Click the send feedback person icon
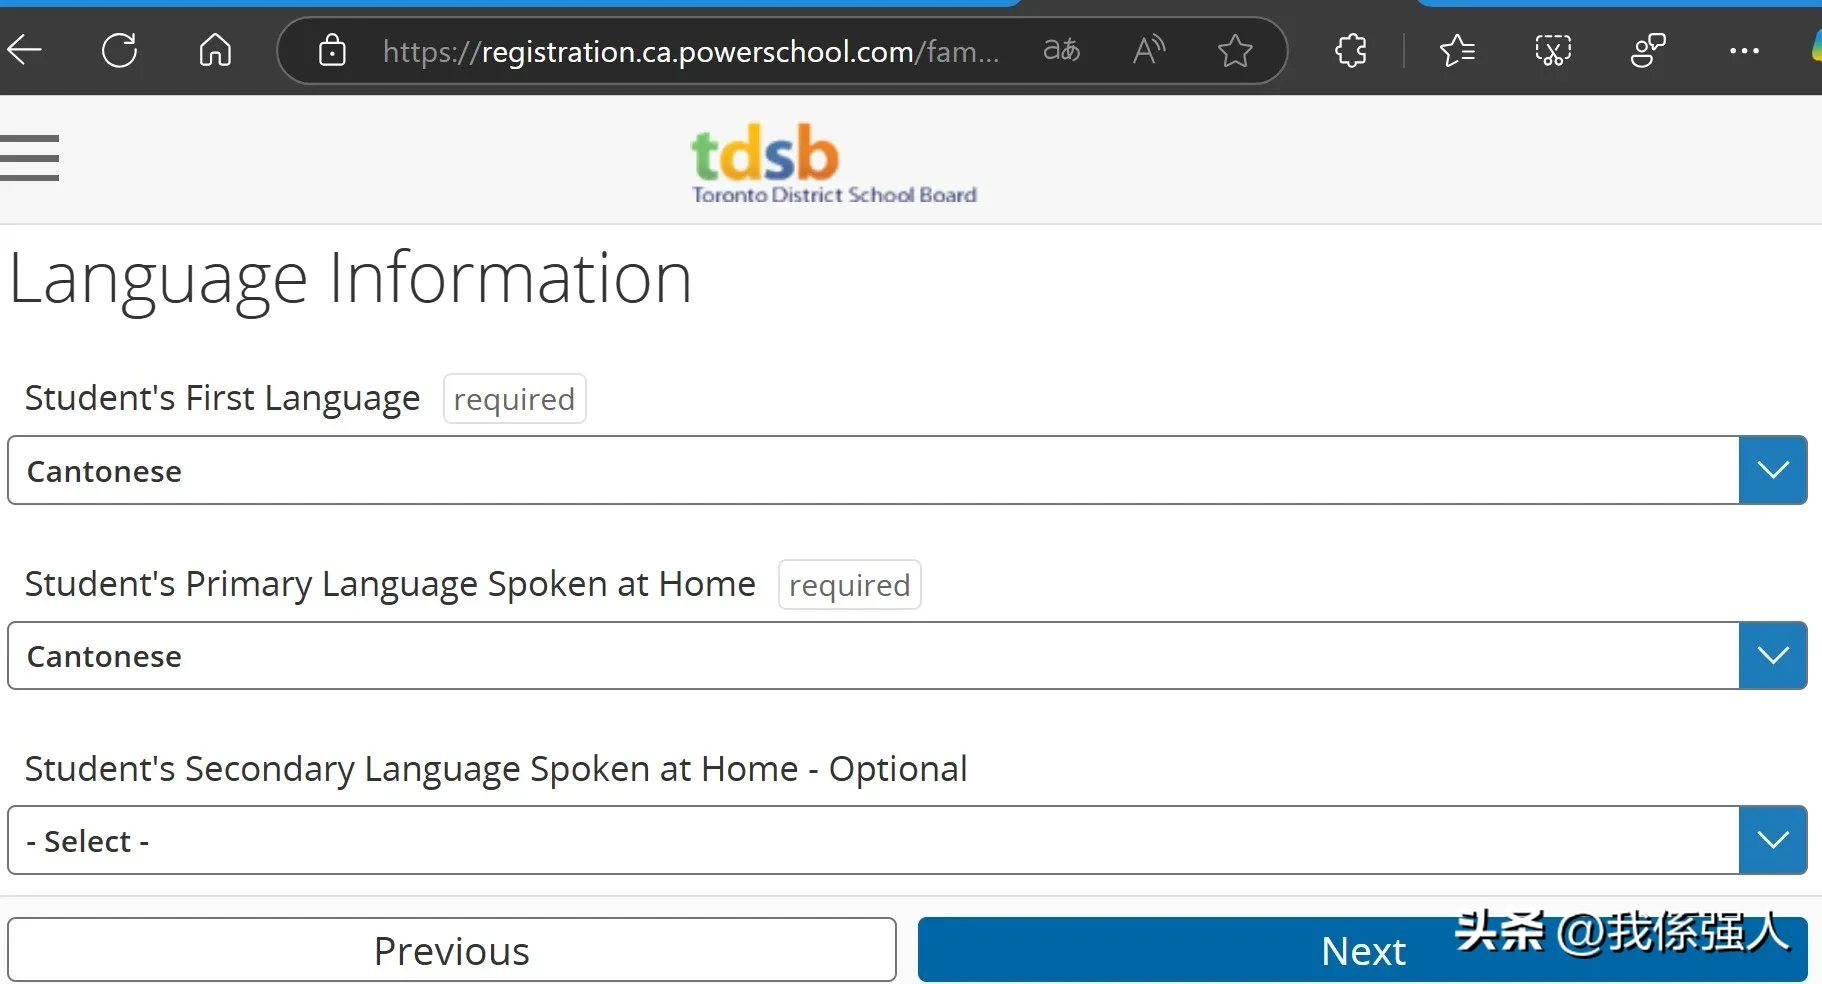 (1647, 50)
